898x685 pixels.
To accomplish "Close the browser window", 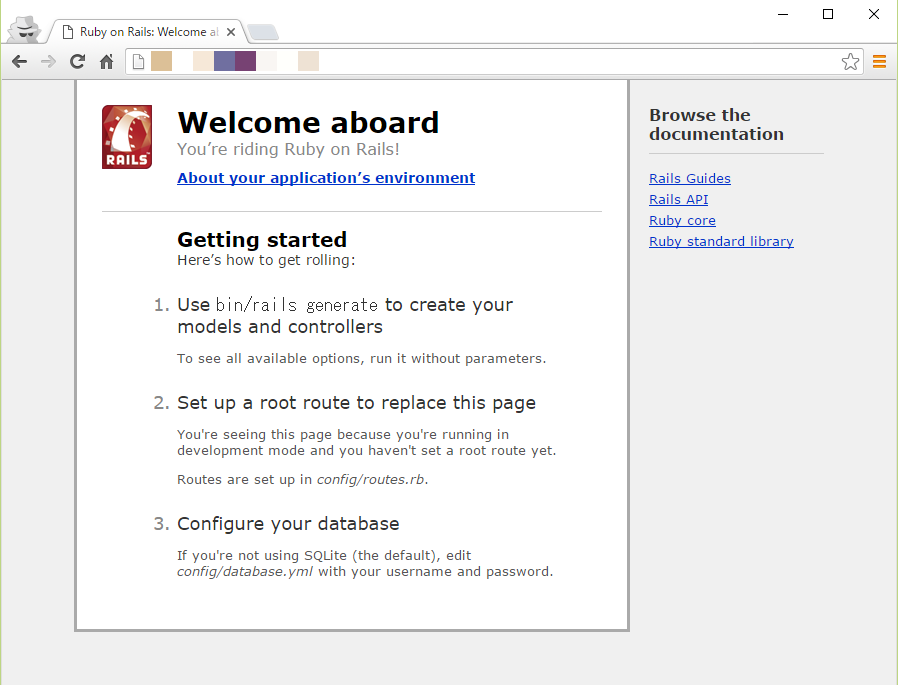I will (873, 14).
